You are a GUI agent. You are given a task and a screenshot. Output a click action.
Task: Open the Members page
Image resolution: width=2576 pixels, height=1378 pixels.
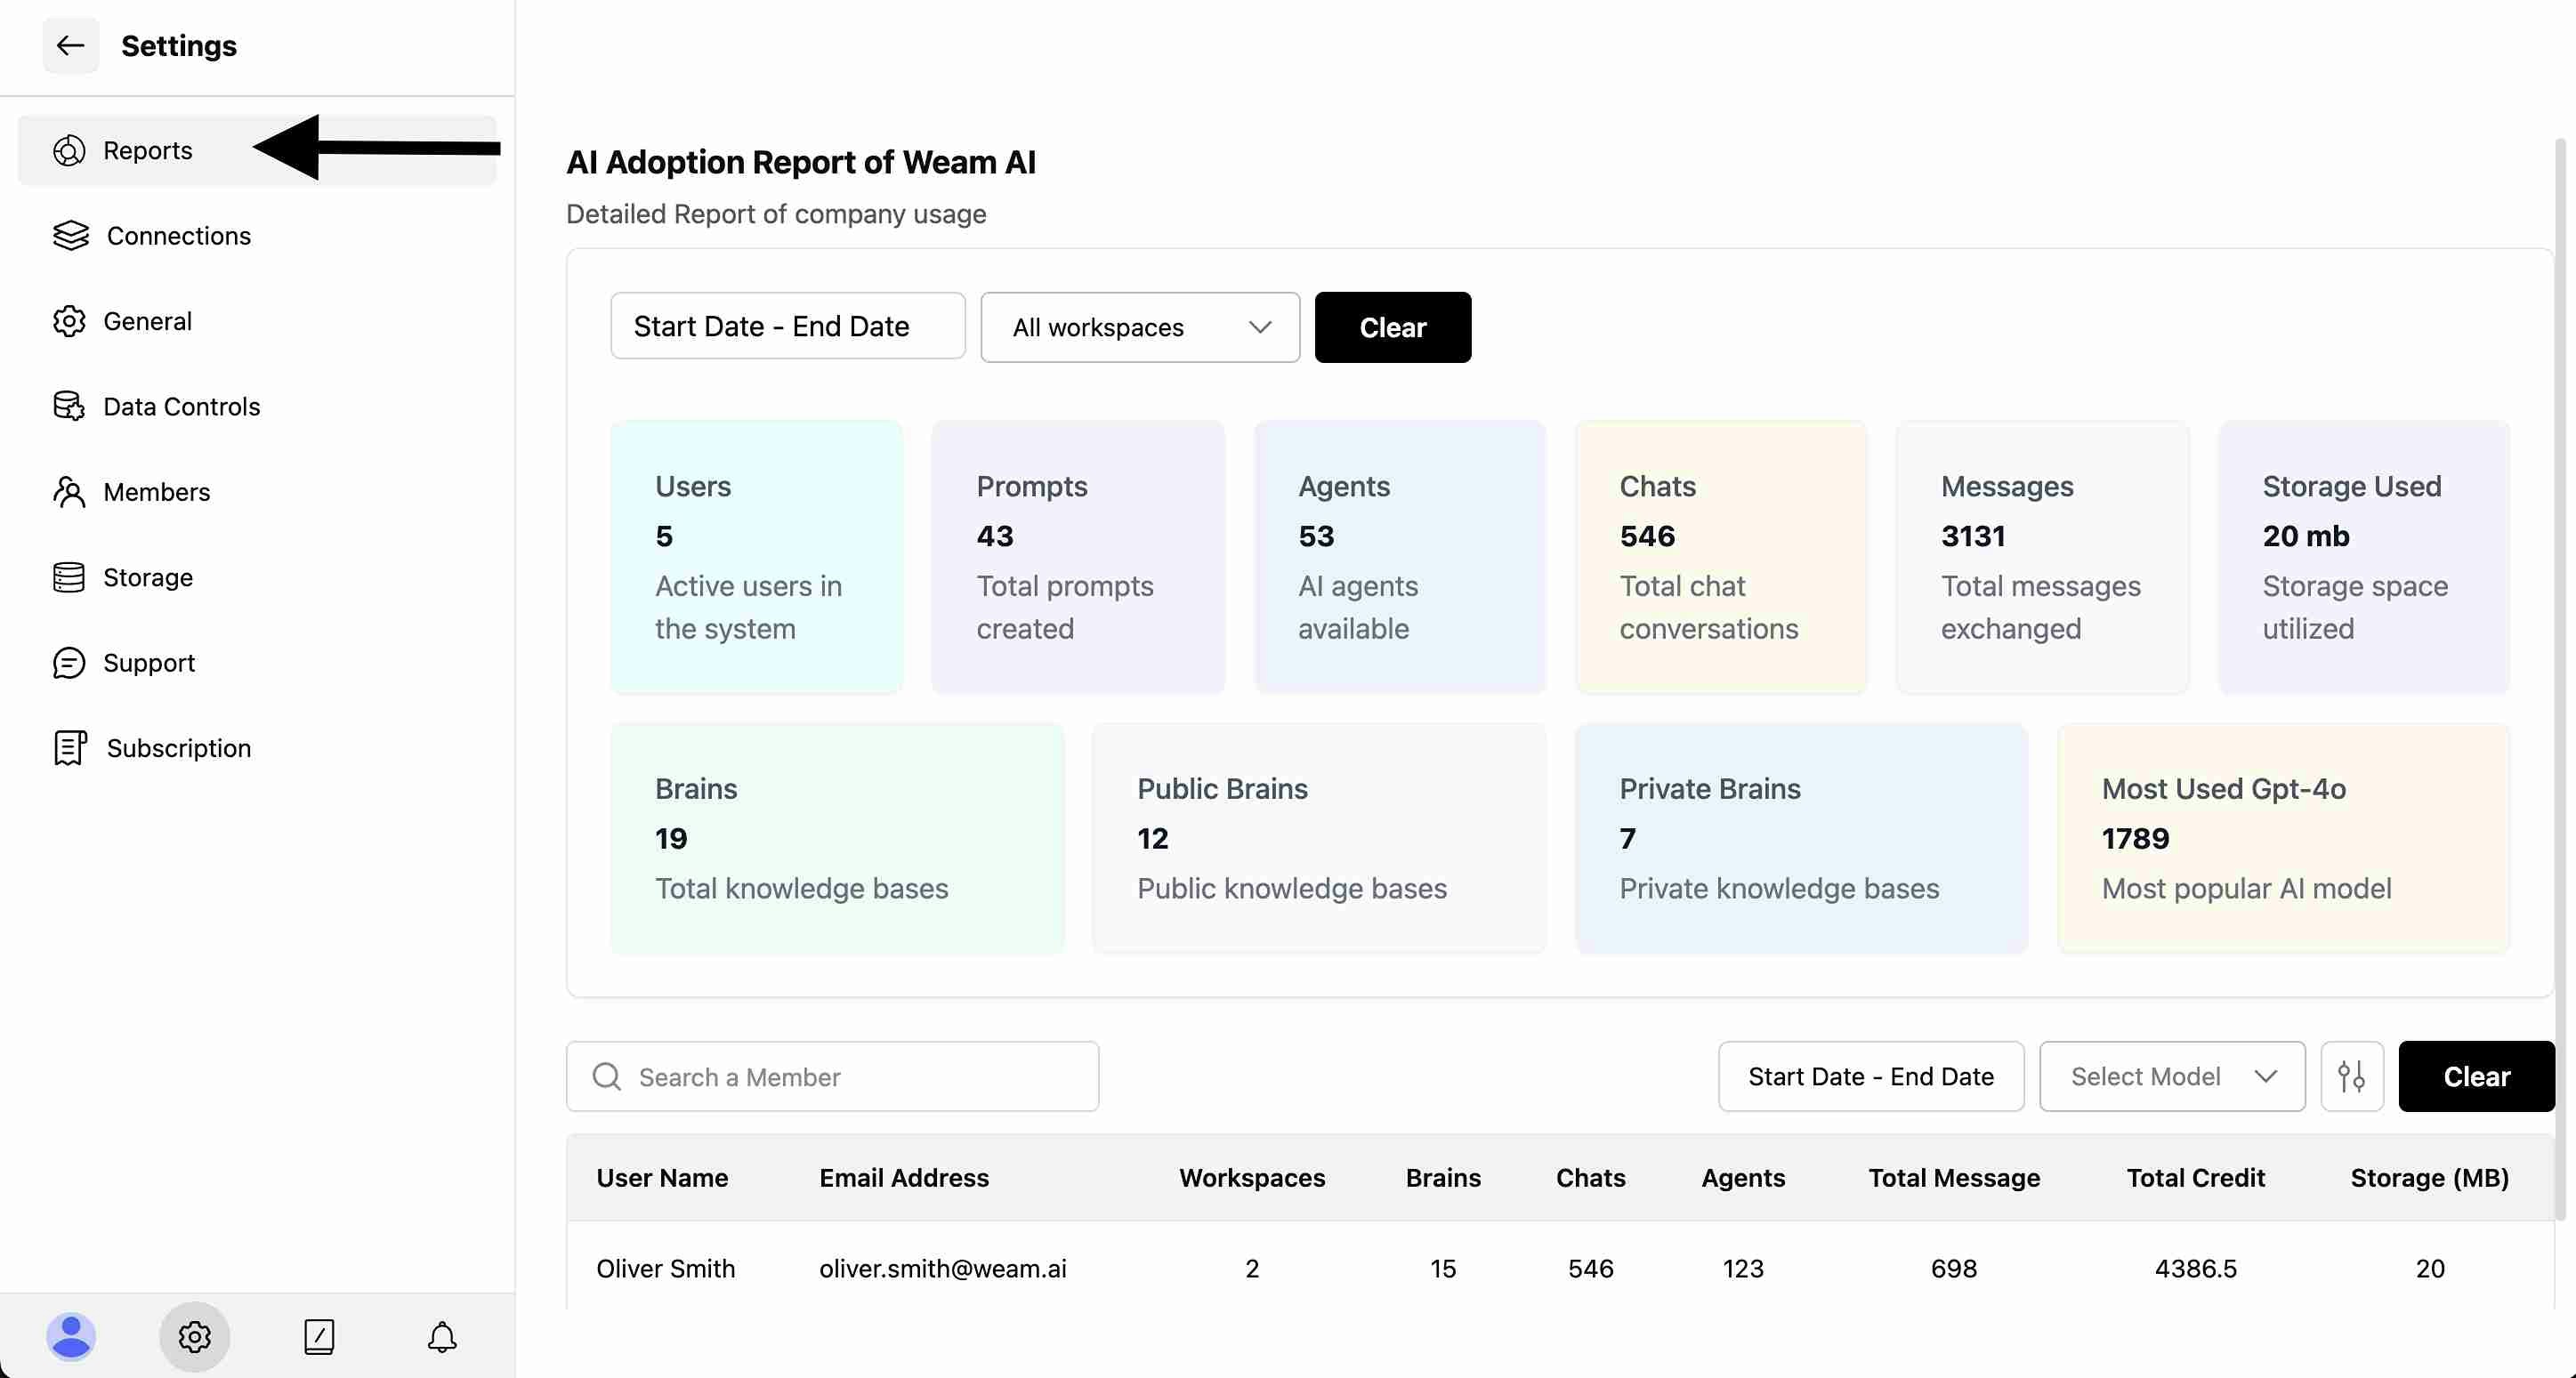point(156,492)
